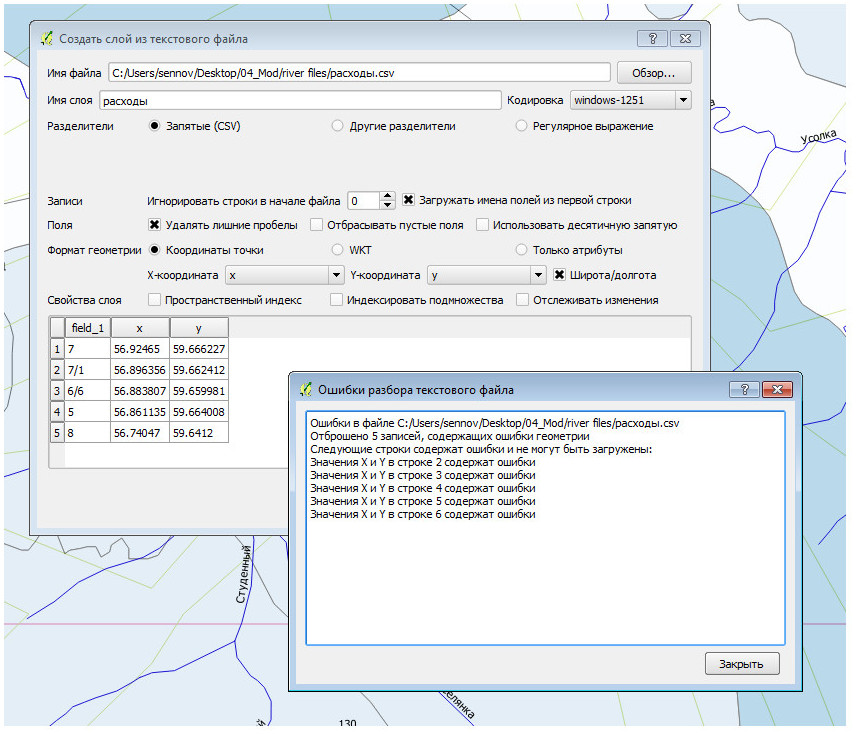Click the field_1 column header
856x734 pixels.
tap(87, 328)
